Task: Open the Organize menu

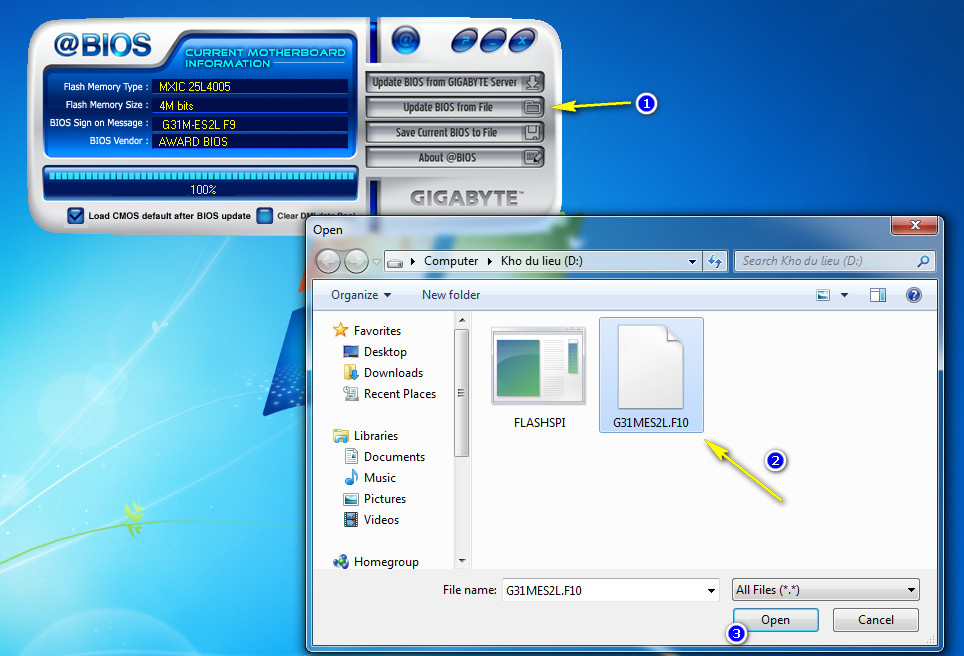Action: [361, 295]
